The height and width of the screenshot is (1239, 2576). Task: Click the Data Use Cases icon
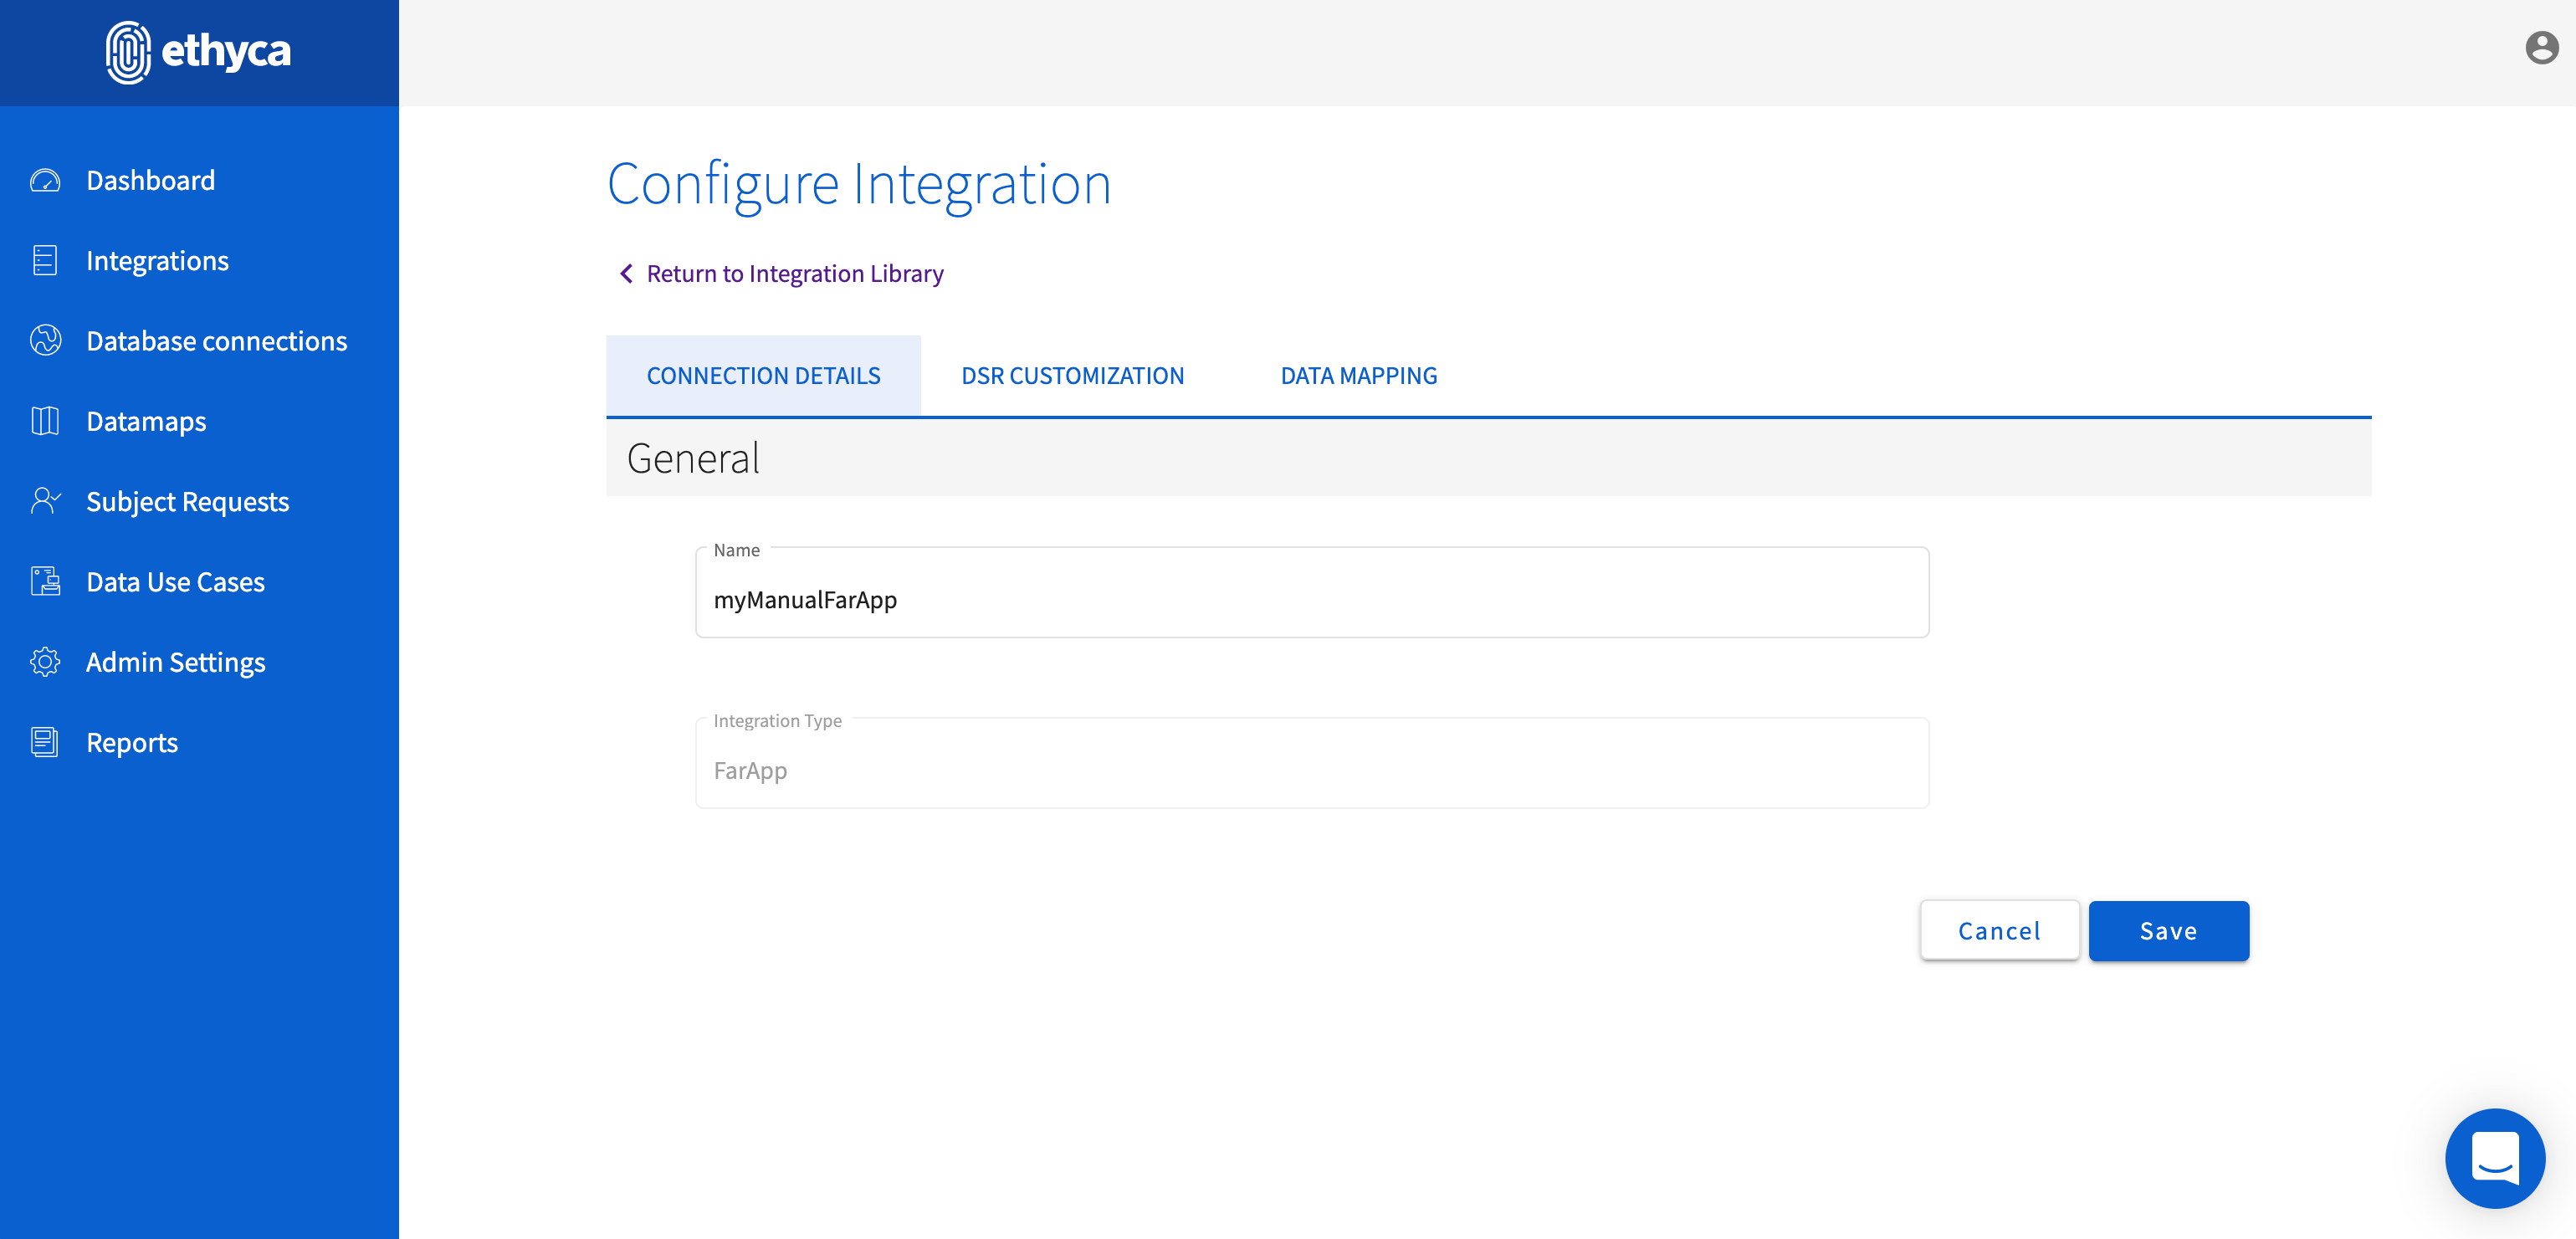click(45, 582)
